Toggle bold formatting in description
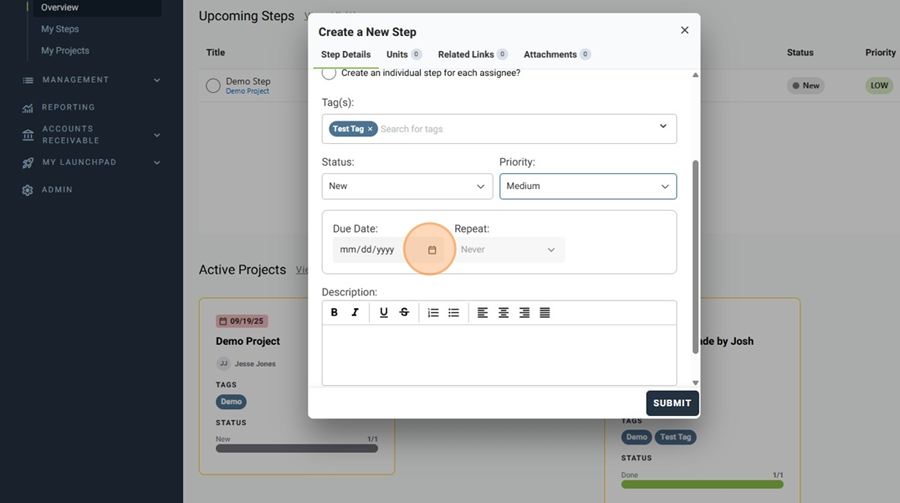The image size is (900, 503). (334, 312)
